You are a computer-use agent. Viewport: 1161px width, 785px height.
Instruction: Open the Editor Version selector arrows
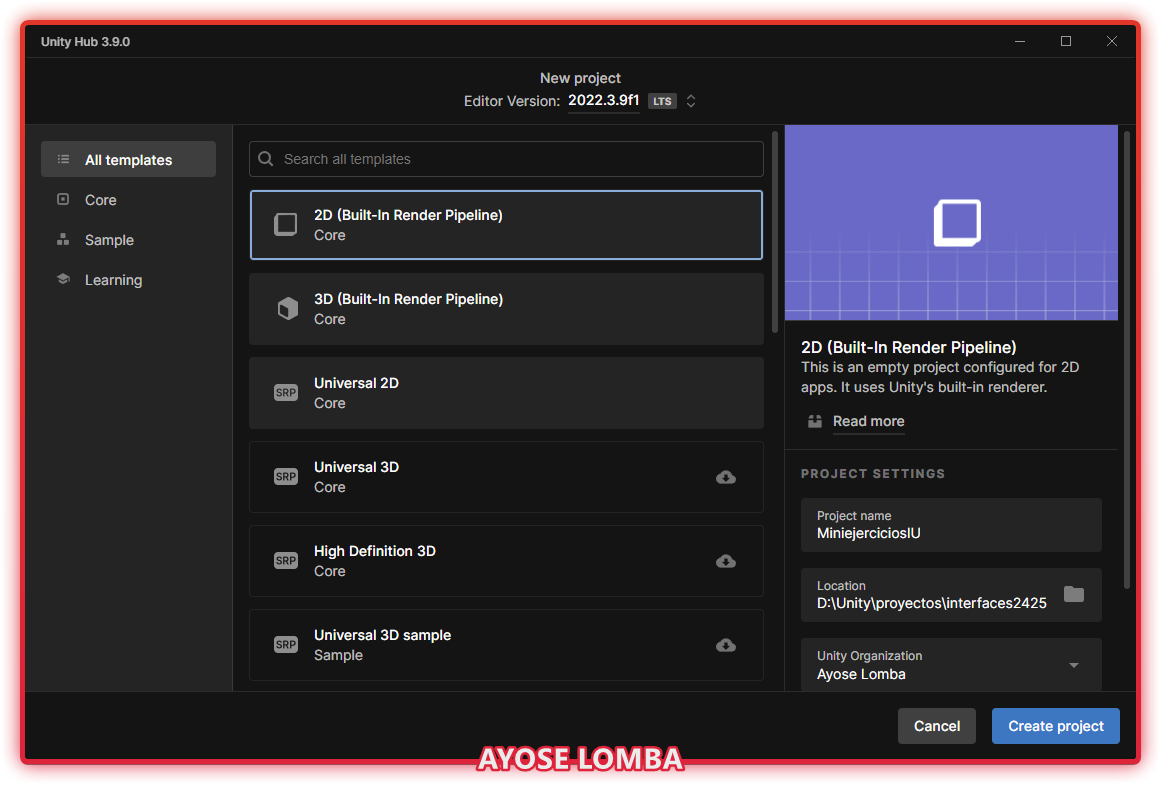[690, 101]
